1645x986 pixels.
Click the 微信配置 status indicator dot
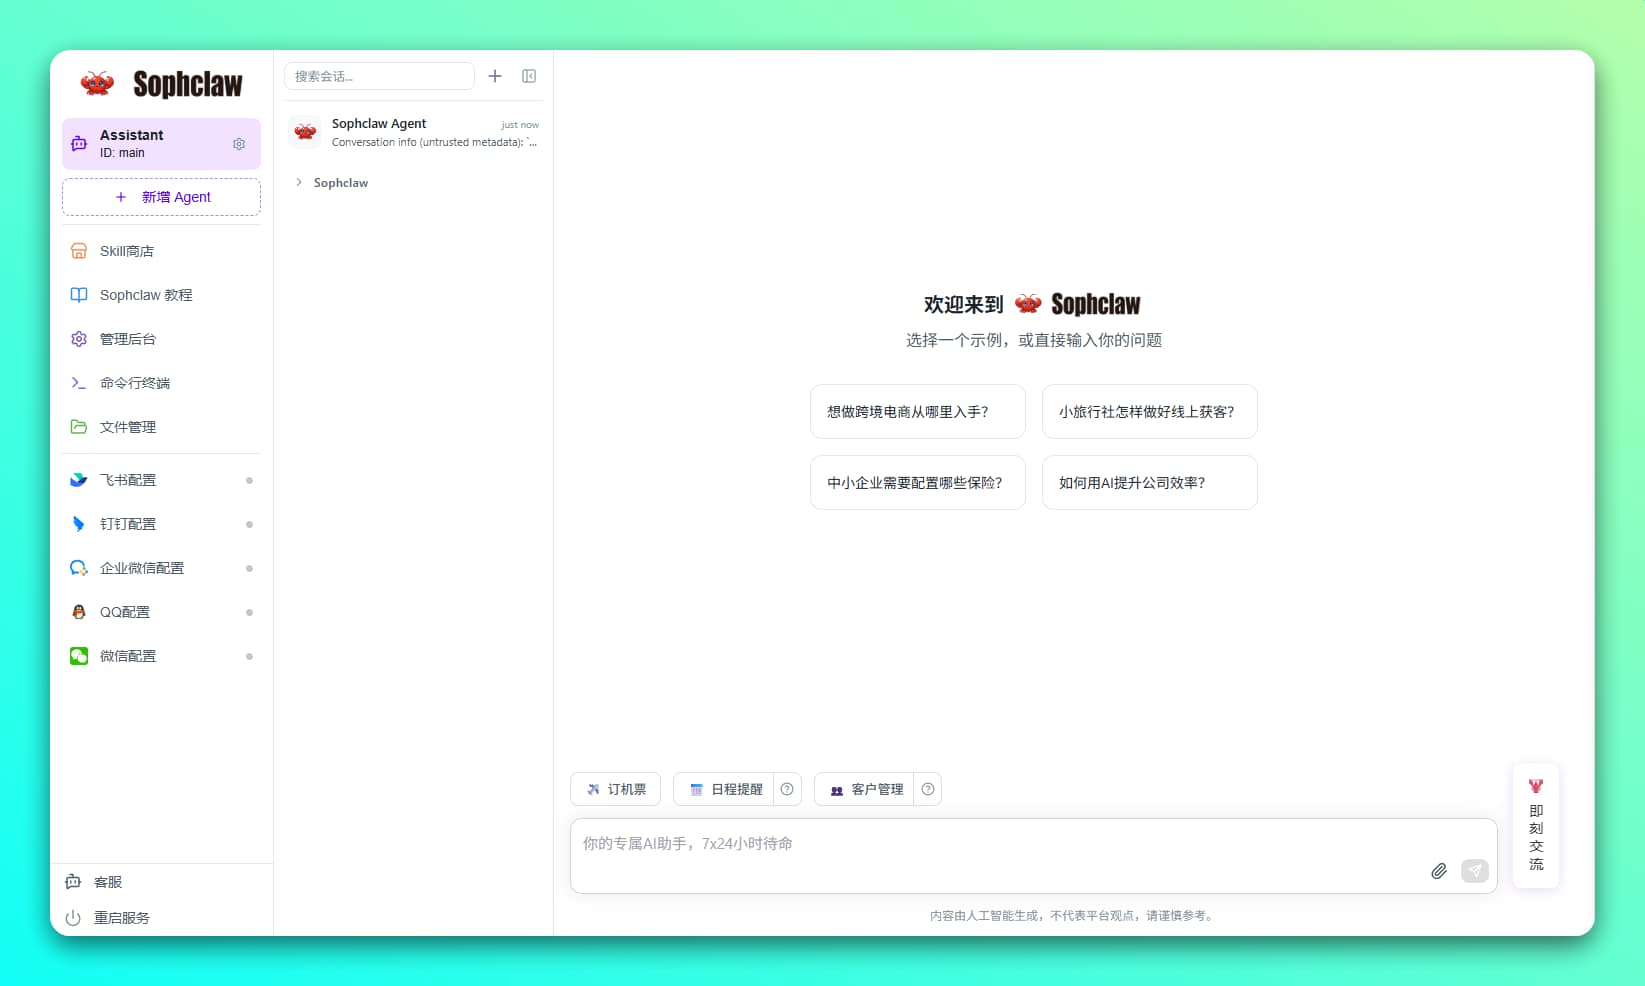(249, 657)
